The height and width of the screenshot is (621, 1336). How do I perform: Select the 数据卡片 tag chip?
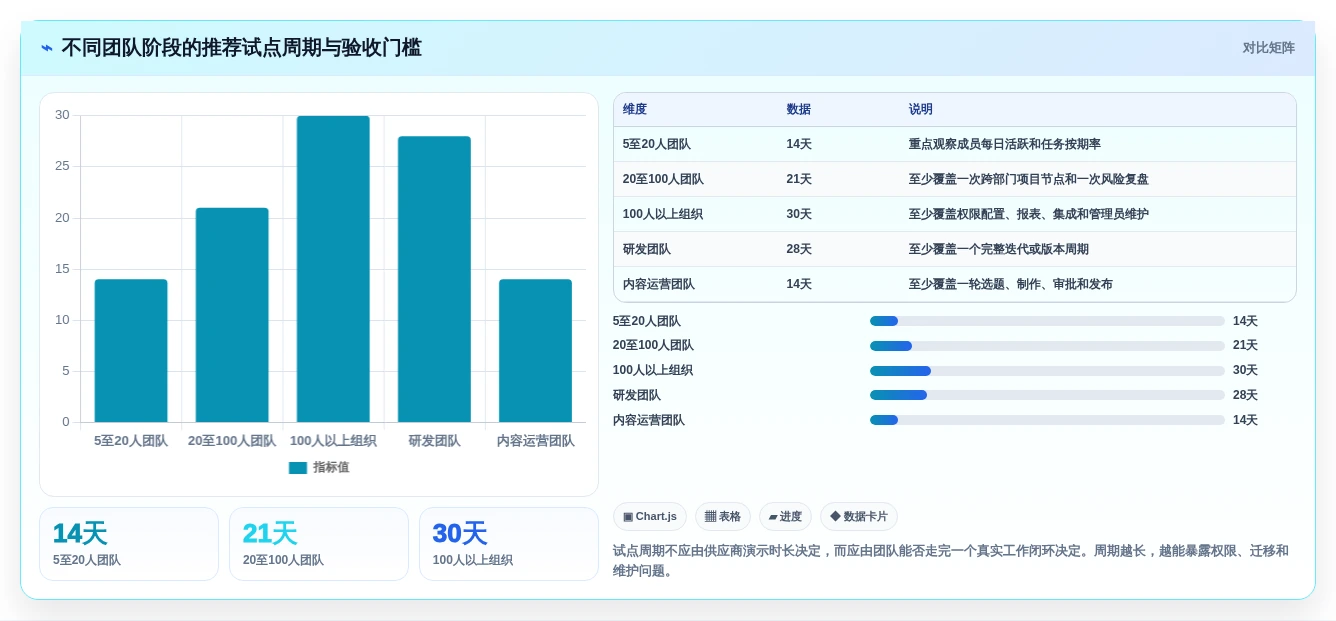click(x=859, y=517)
